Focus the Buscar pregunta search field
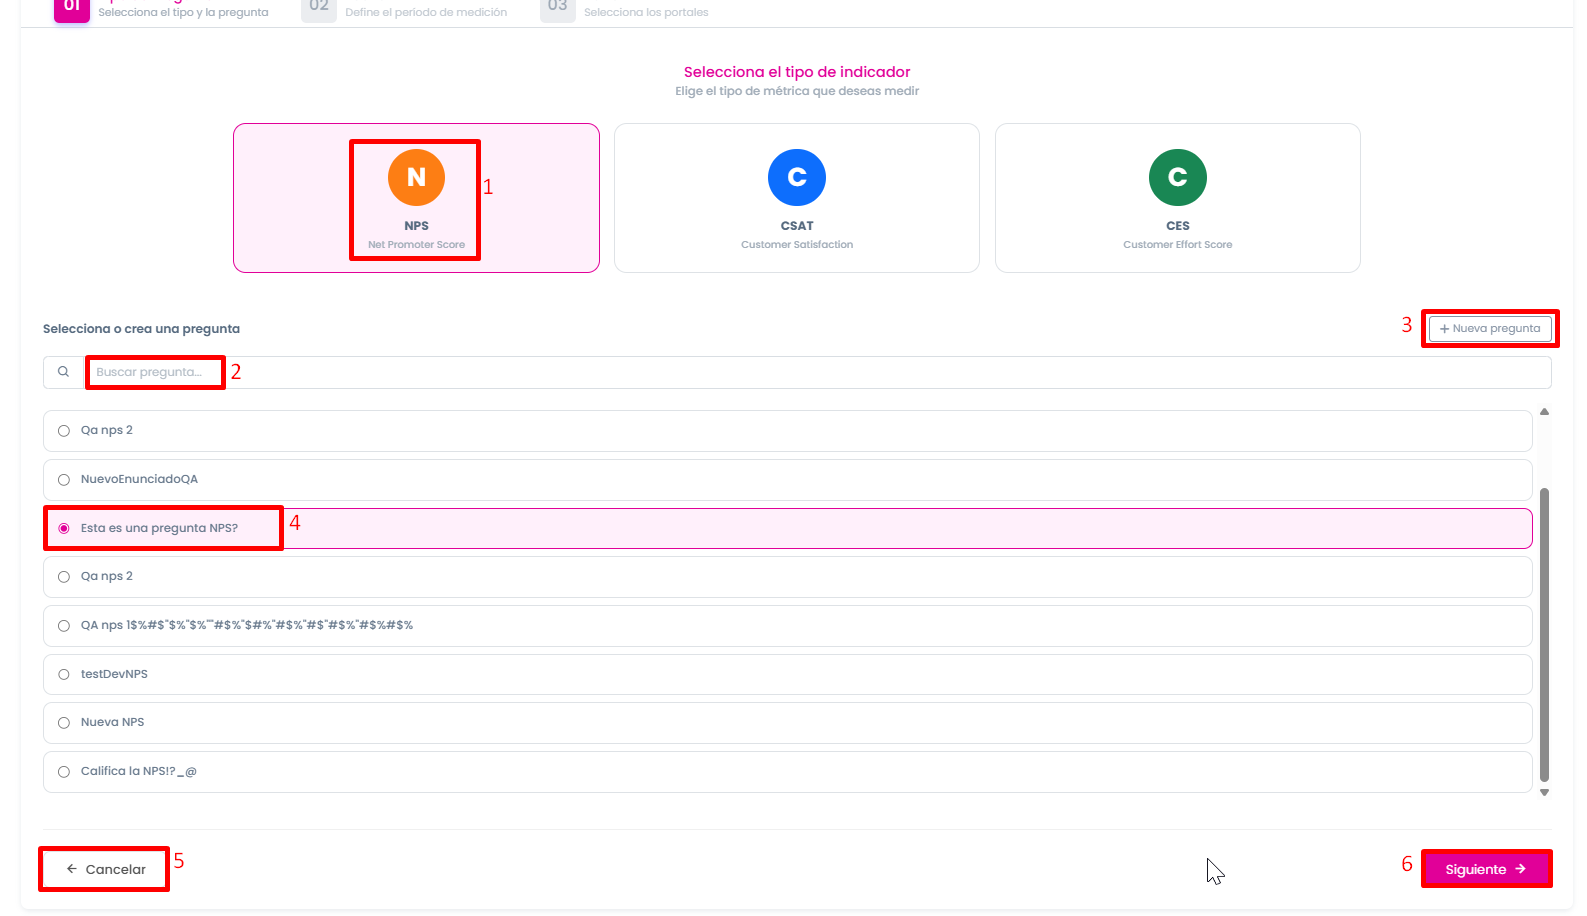 818,372
